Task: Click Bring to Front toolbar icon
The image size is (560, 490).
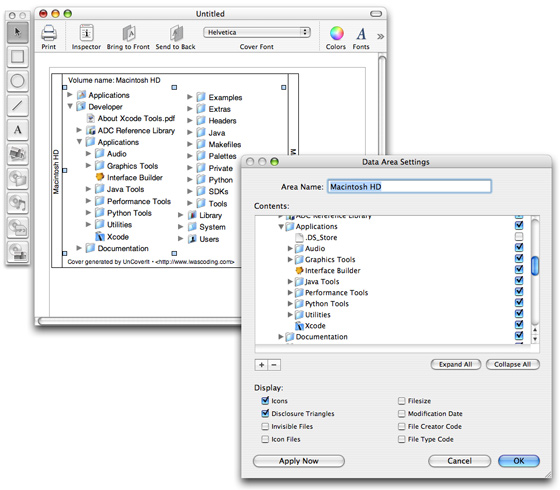Action: [129, 33]
